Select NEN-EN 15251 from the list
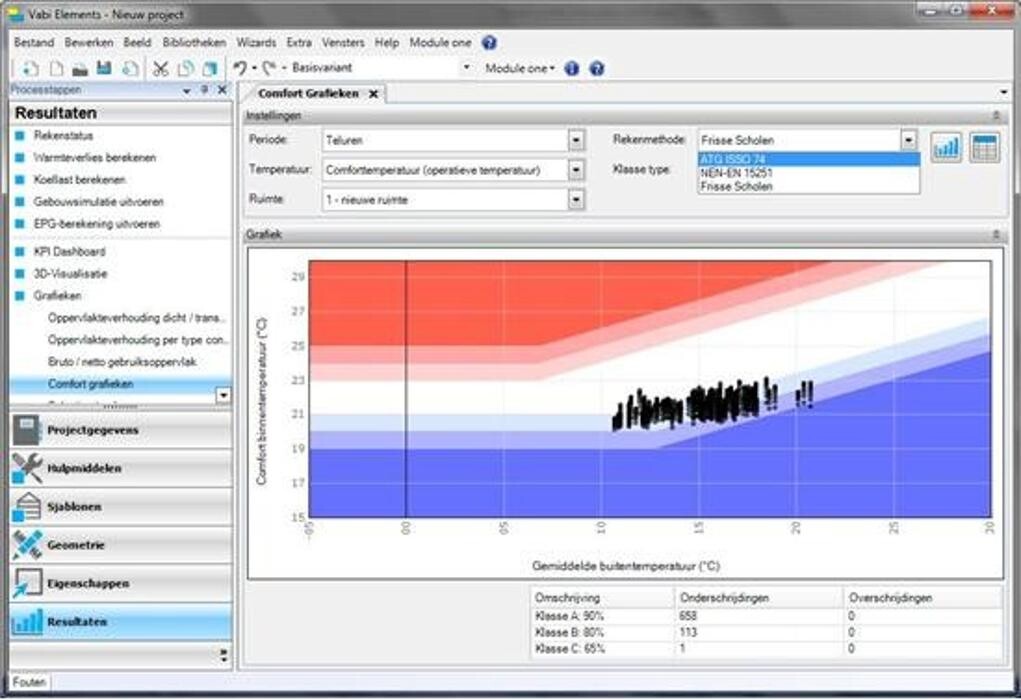Screen dimensions: 1021x700 coord(736,173)
